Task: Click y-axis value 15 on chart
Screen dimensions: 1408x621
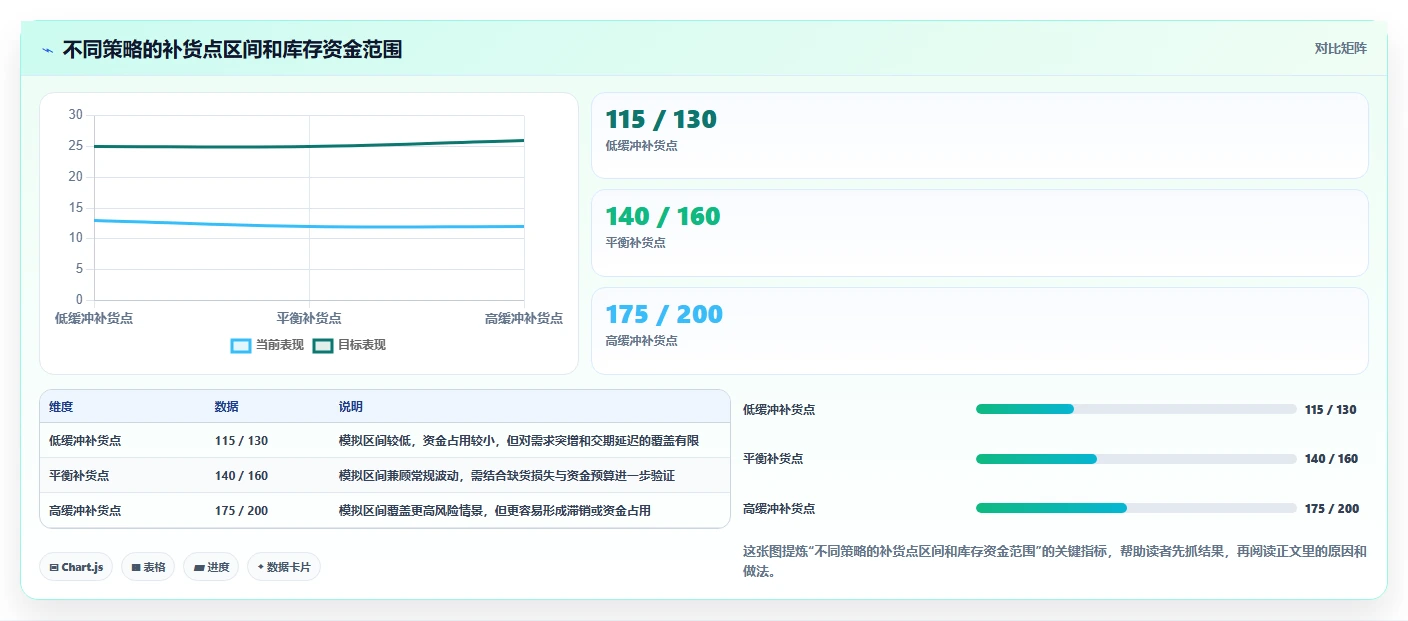Action: coord(76,207)
